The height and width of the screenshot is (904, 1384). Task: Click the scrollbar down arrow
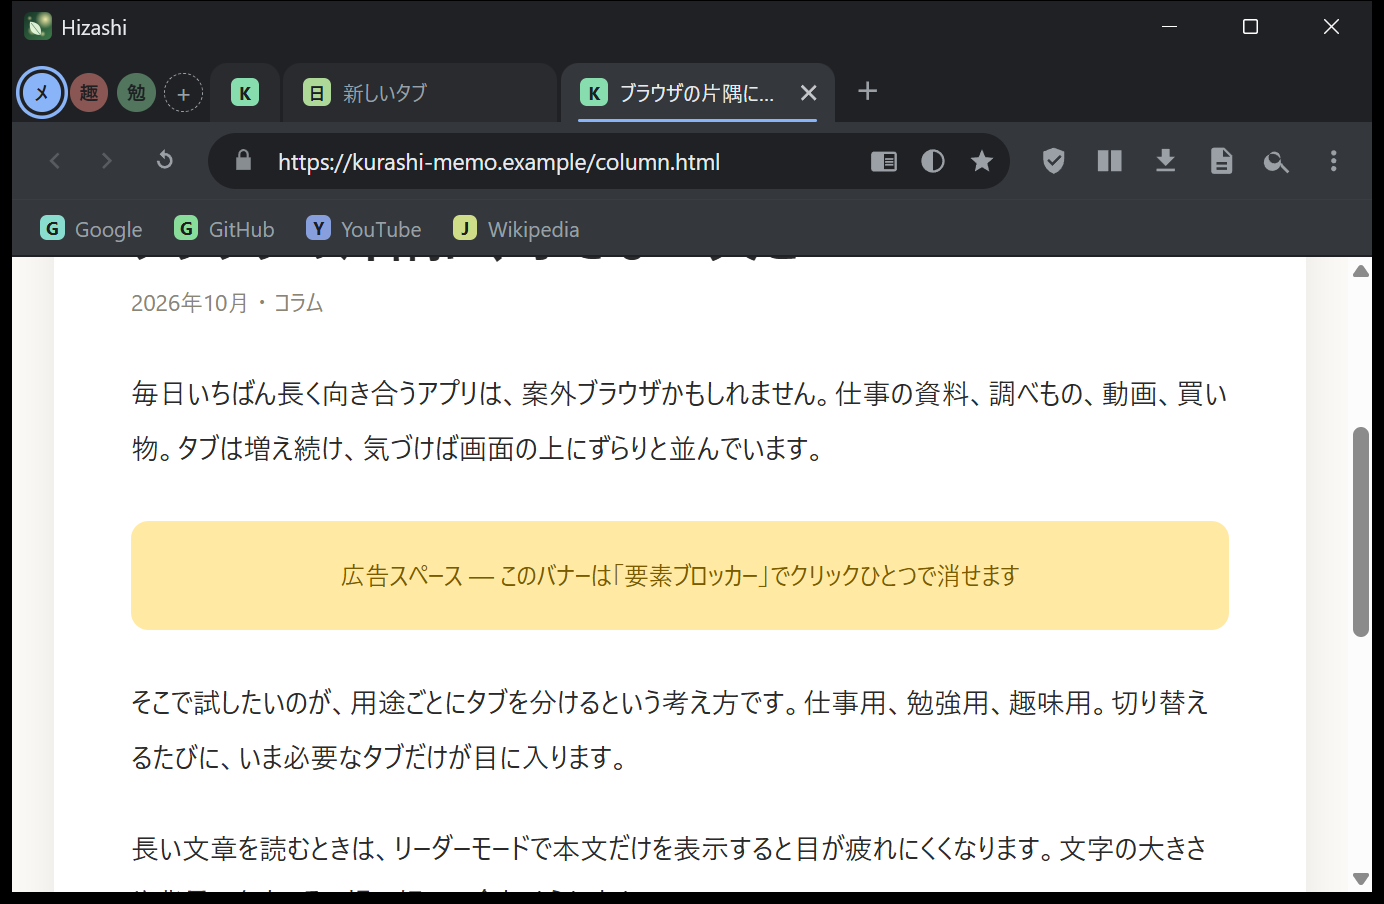coord(1360,879)
